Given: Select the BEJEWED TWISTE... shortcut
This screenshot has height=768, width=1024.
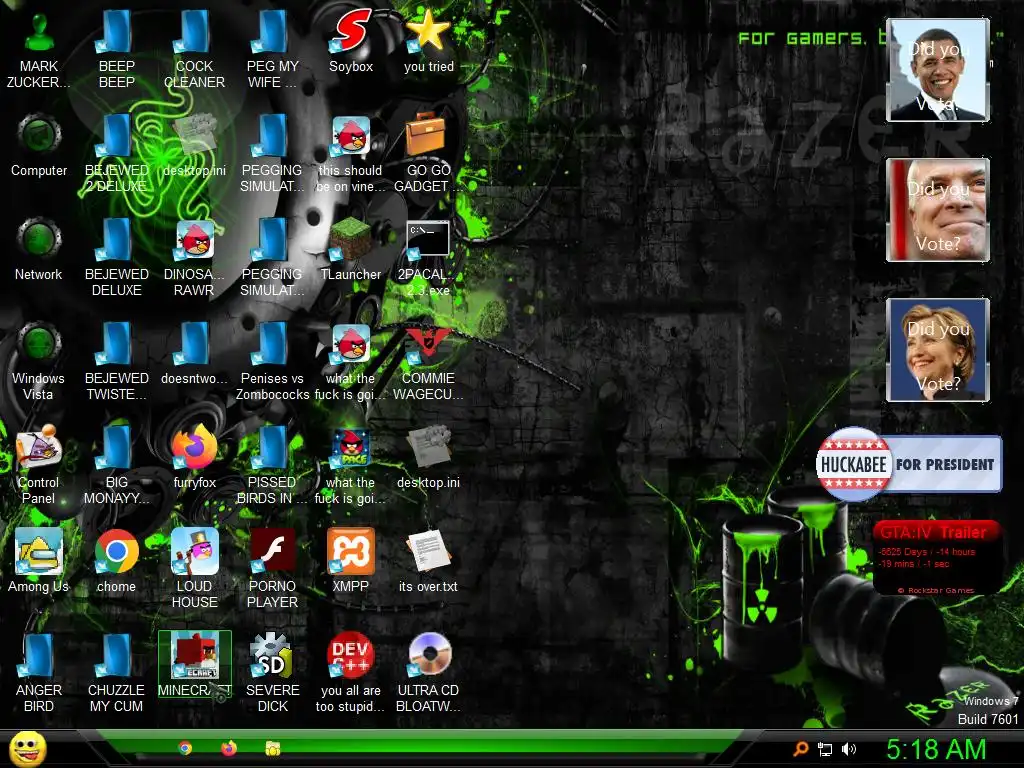Looking at the screenshot, I should pos(116,361).
